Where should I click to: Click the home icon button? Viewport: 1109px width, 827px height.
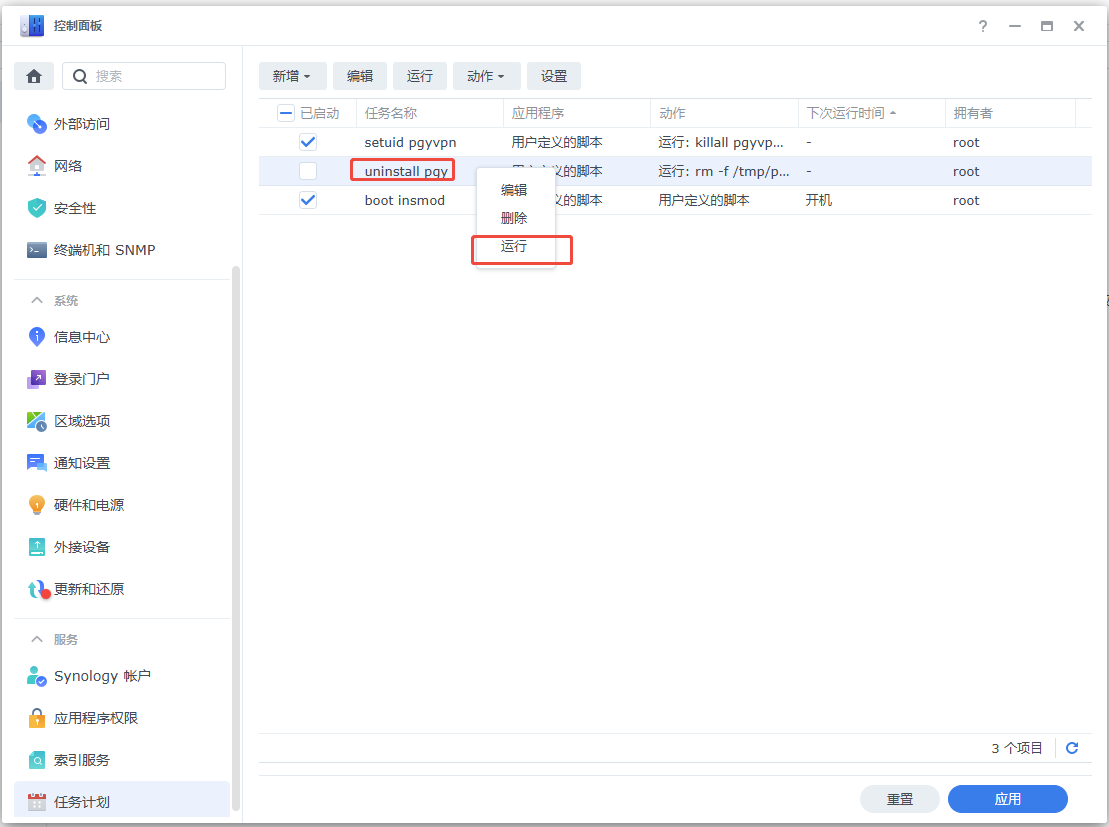tap(34, 76)
